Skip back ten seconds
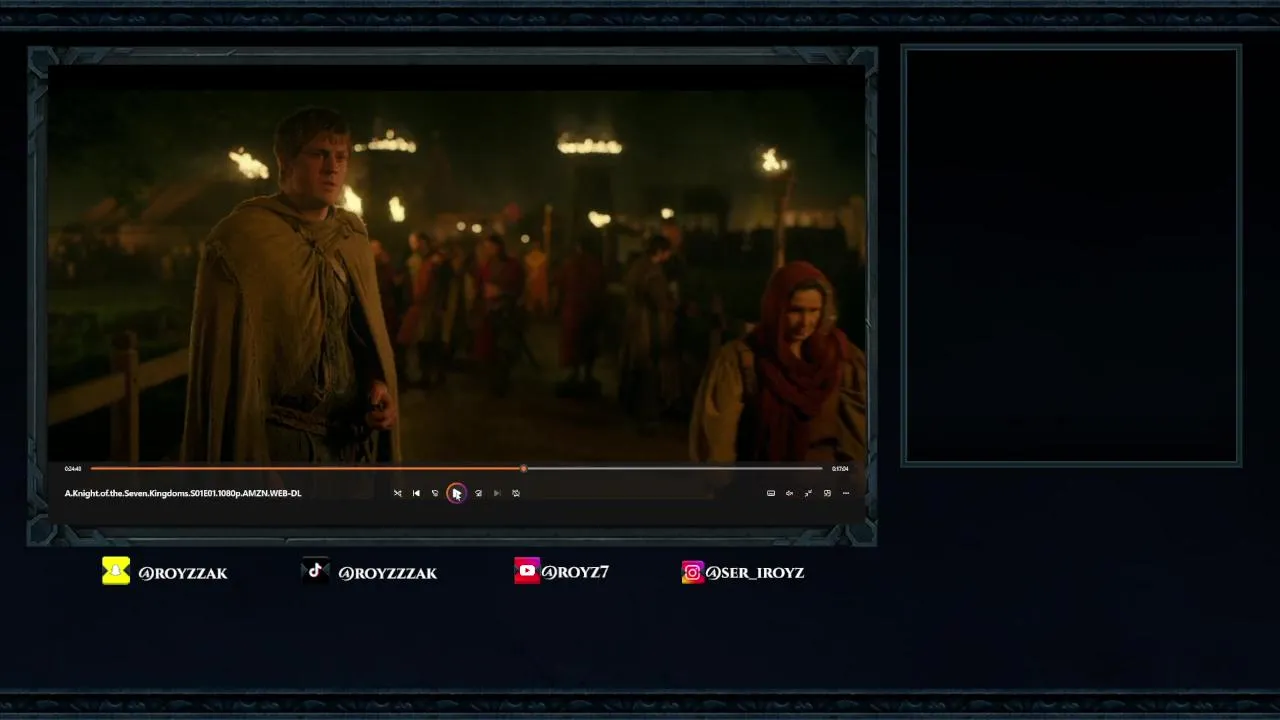Image resolution: width=1280 pixels, height=720 pixels. tap(435, 493)
